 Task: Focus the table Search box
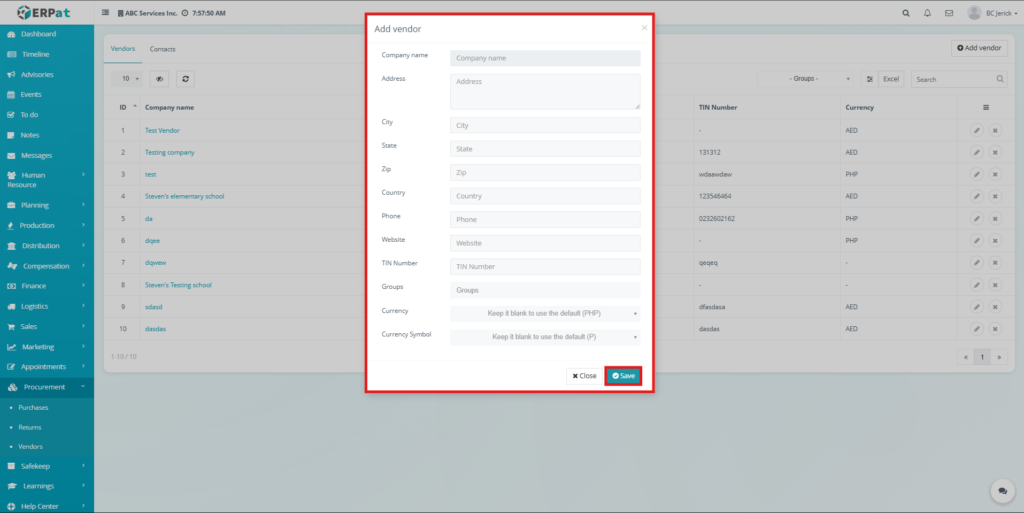coord(958,79)
